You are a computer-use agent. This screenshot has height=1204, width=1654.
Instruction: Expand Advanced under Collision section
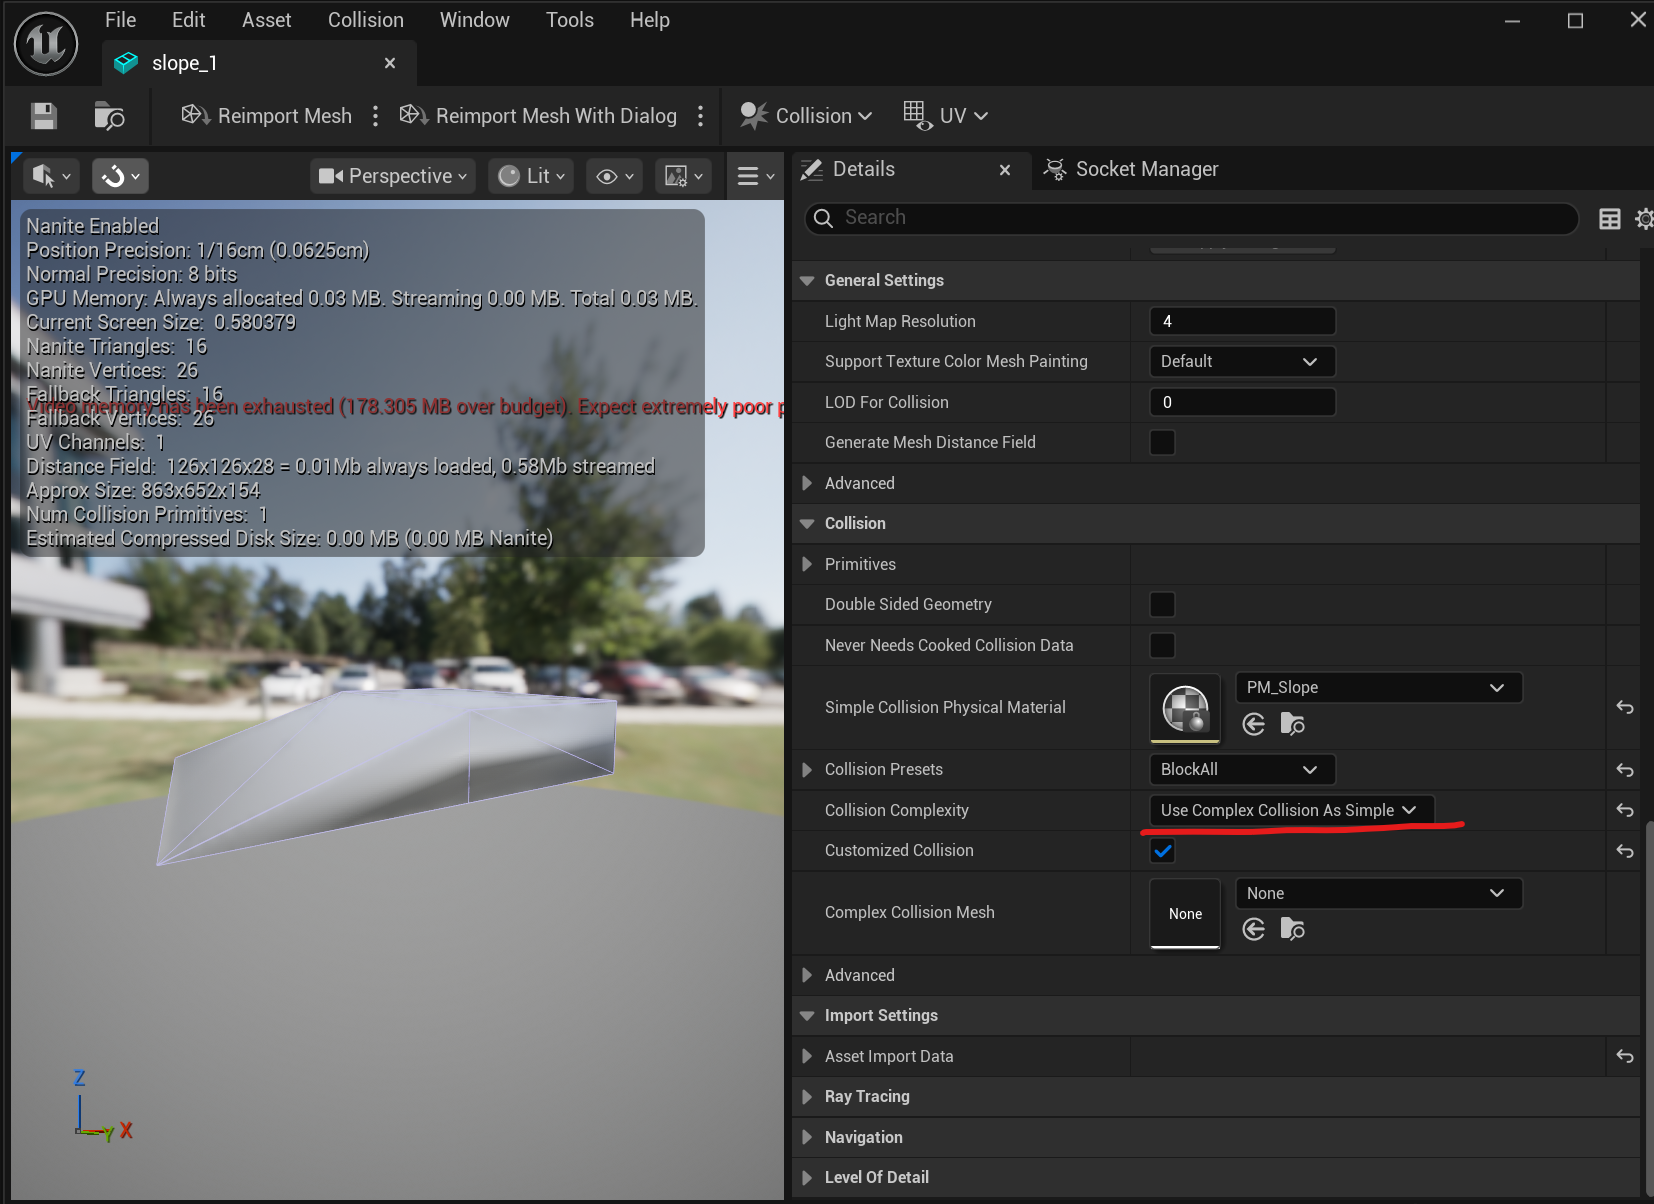[x=807, y=975]
